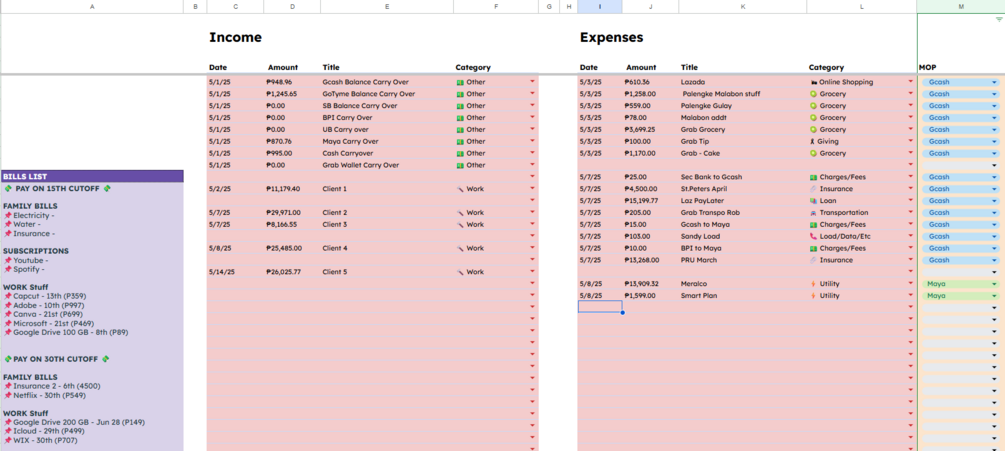Click amount ₱8,166.55 for Client 3
Image resolution: width=1005 pixels, height=451 pixels.
281,224
